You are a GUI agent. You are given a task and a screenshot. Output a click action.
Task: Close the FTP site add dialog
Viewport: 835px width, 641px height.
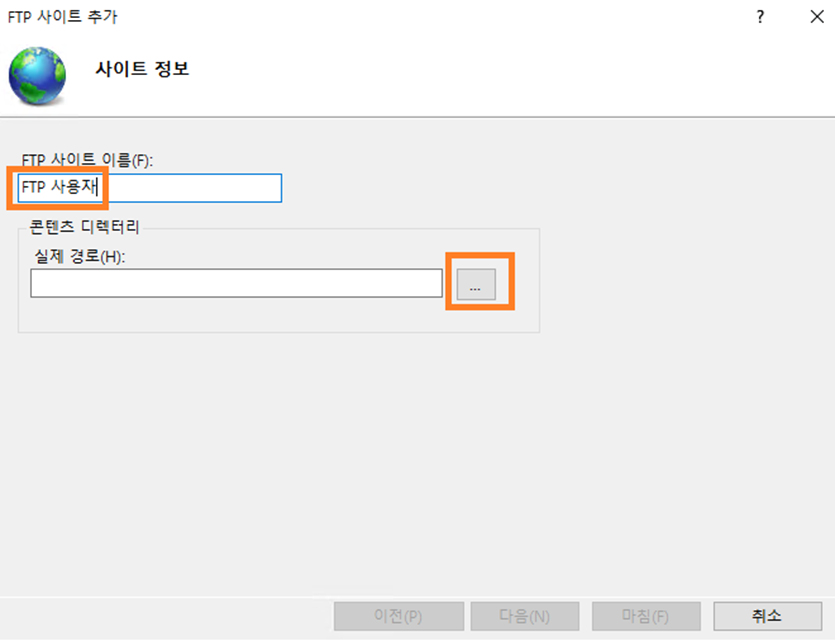[x=815, y=17]
